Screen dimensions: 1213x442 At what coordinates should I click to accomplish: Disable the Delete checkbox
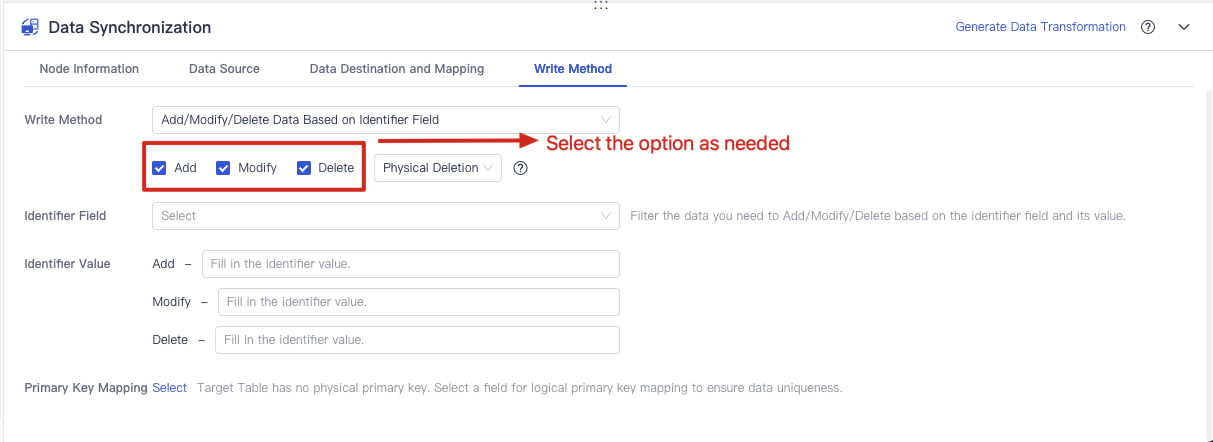coord(304,168)
